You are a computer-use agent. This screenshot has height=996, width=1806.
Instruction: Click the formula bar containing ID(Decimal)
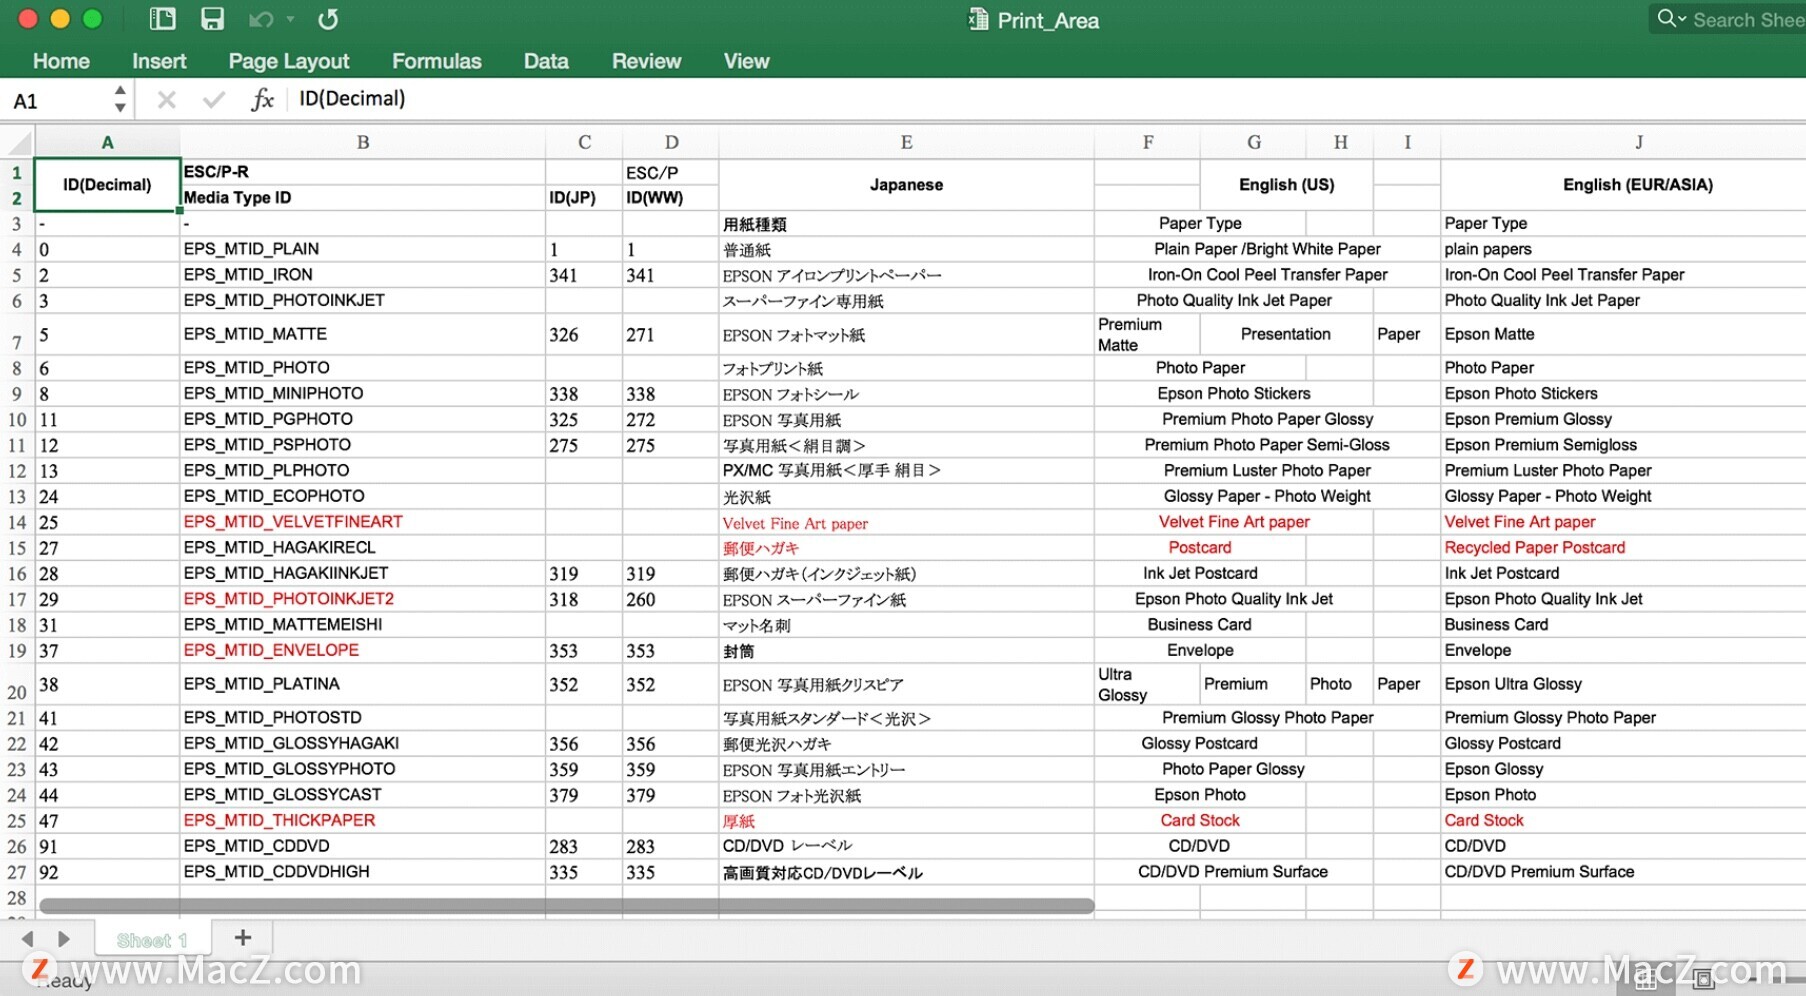[x=1045, y=99]
